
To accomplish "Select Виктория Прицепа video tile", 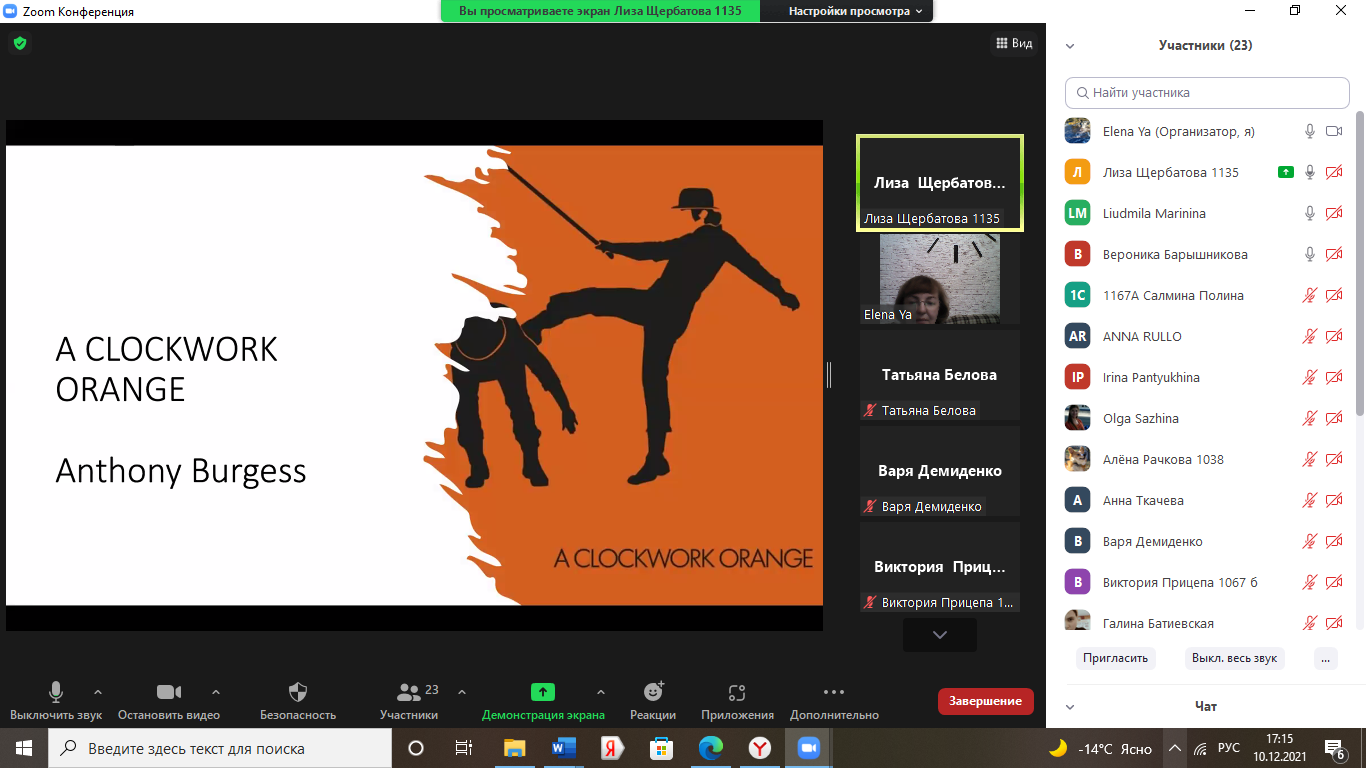I will point(940,567).
